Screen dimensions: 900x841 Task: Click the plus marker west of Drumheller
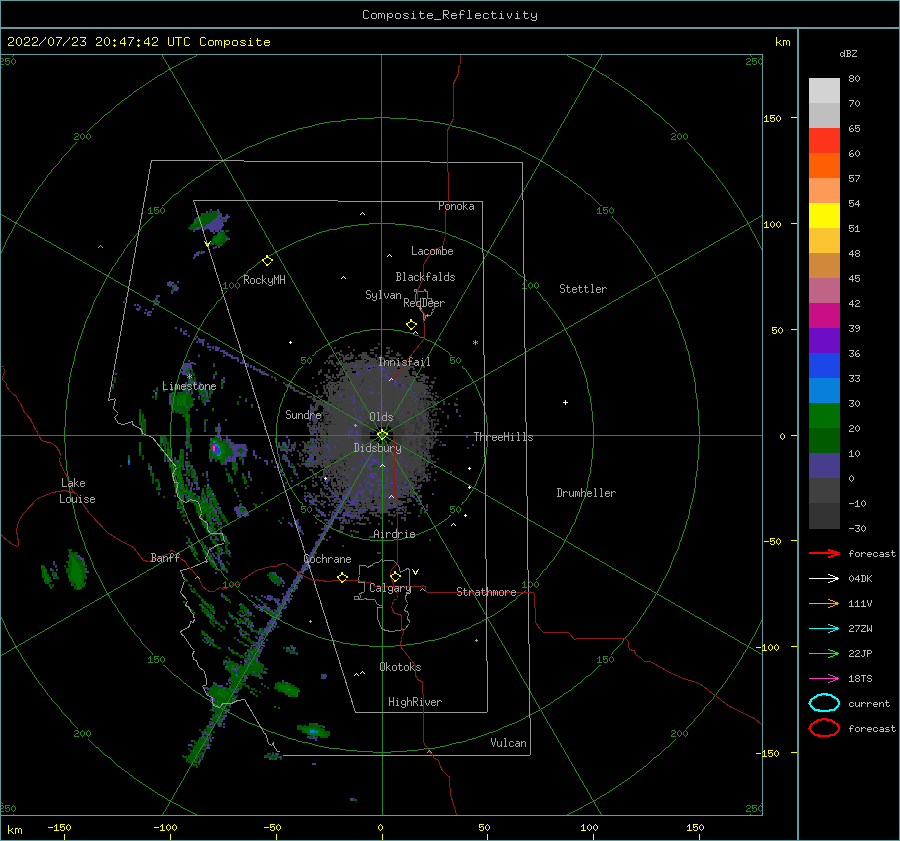565,402
